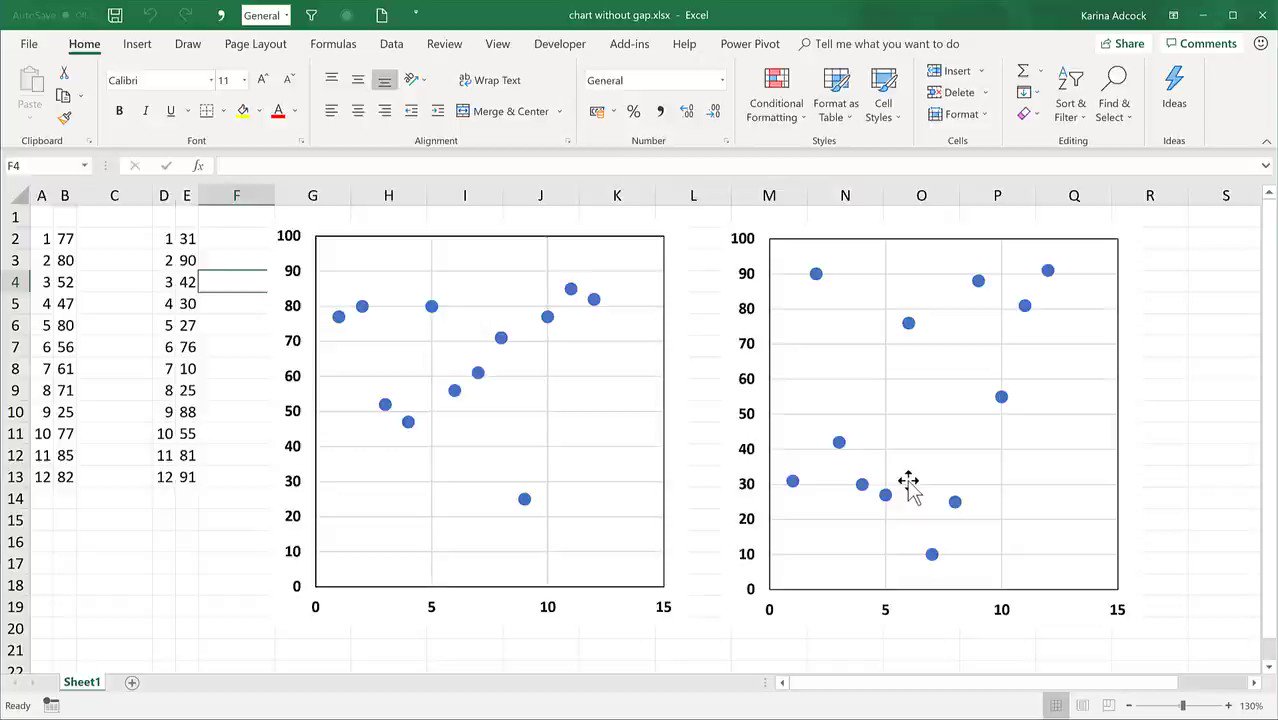Open the Comments panel
The width and height of the screenshot is (1278, 720).
1208,43
